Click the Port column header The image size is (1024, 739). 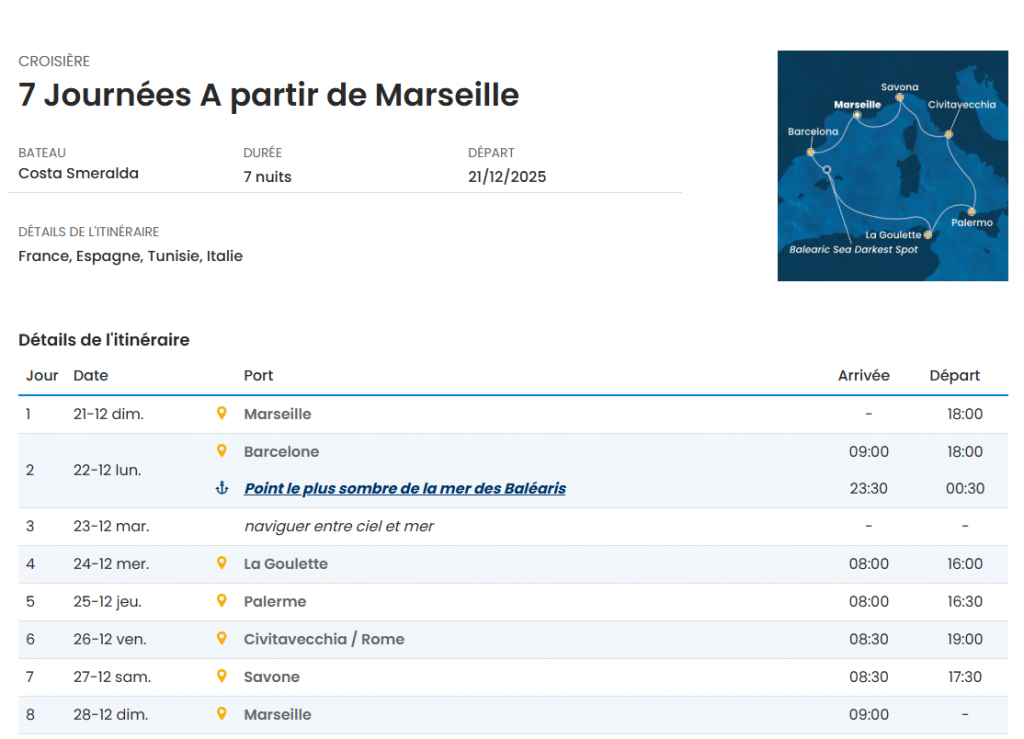coord(258,376)
